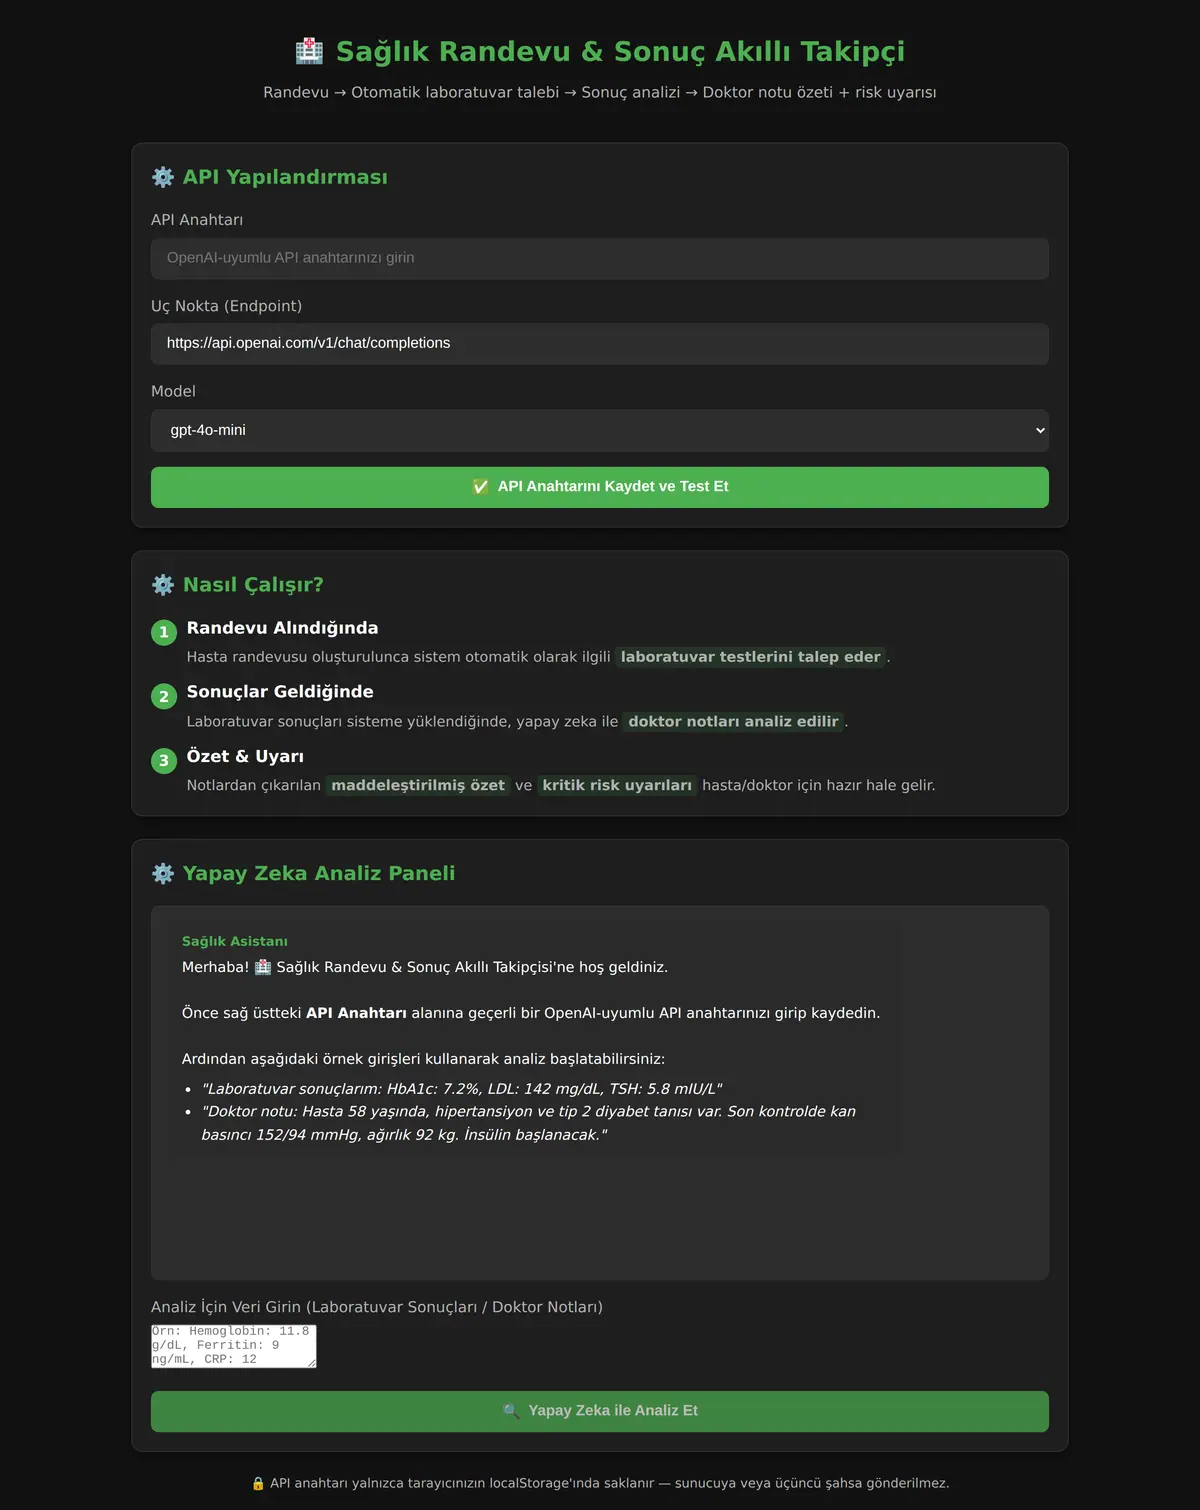The width and height of the screenshot is (1200, 1510).
Task: Click gear icon beside API Yapılandırması
Action: tap(163, 177)
